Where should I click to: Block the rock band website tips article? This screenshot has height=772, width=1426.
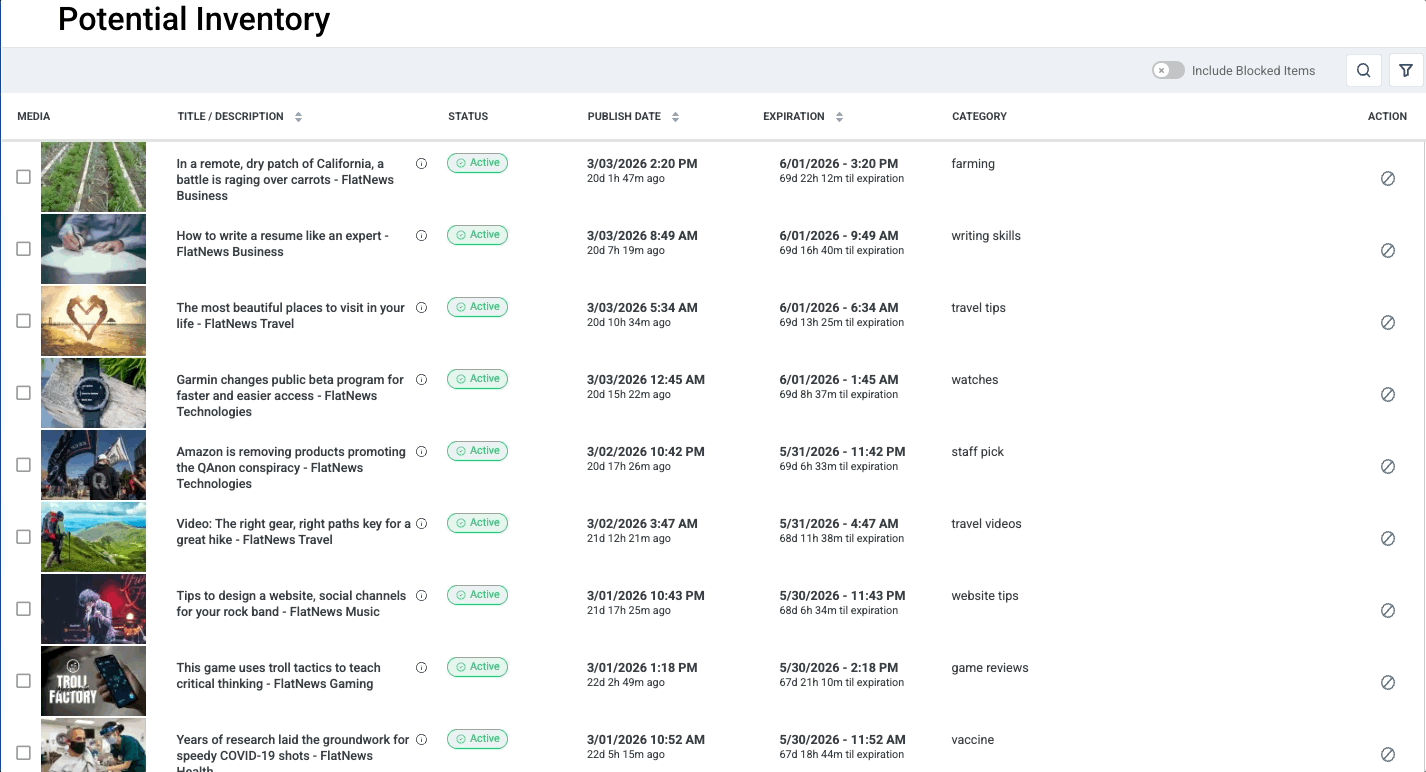point(1387,611)
